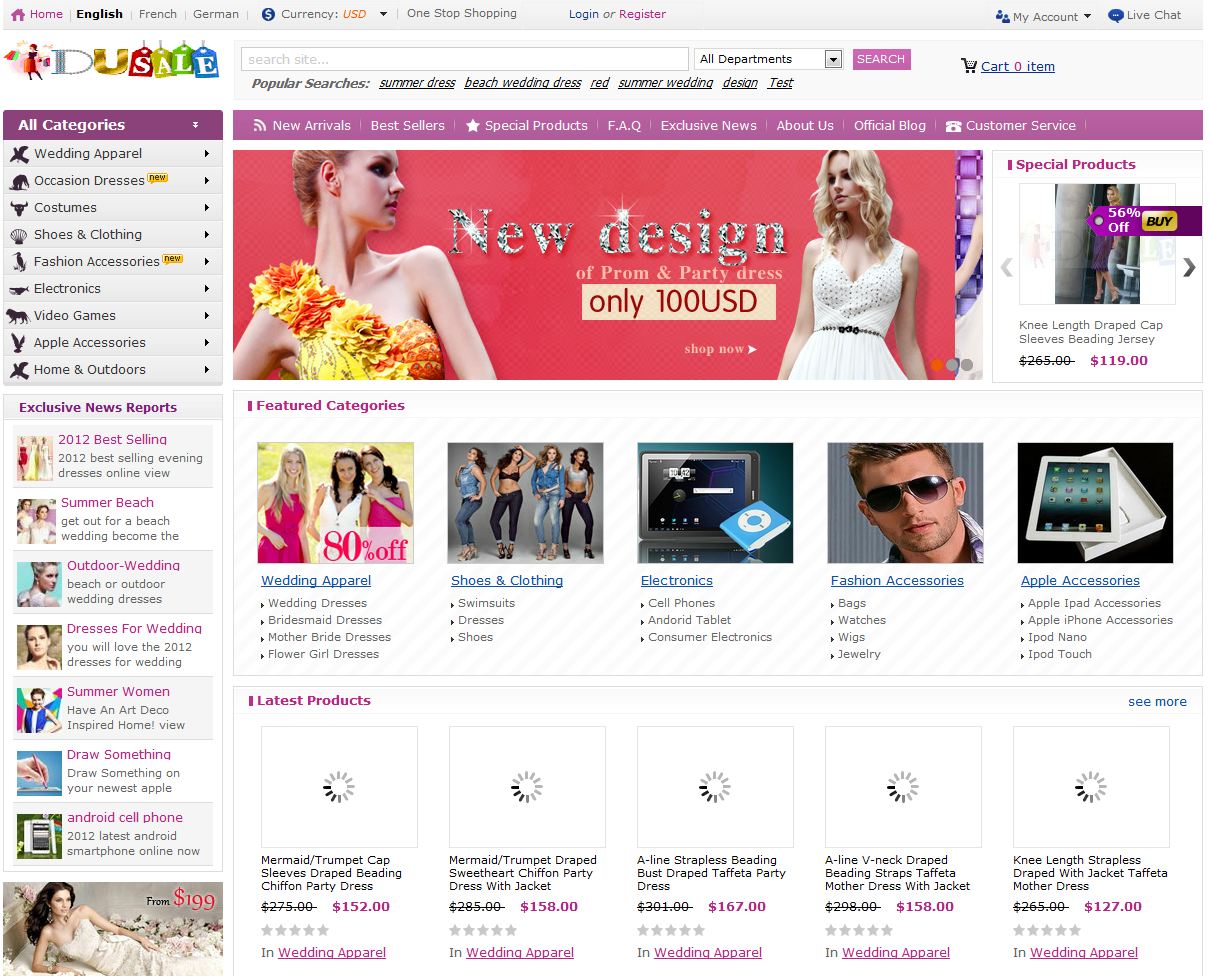Click the Live Chat bubble icon
Image resolution: width=1210 pixels, height=976 pixels.
[1116, 16]
